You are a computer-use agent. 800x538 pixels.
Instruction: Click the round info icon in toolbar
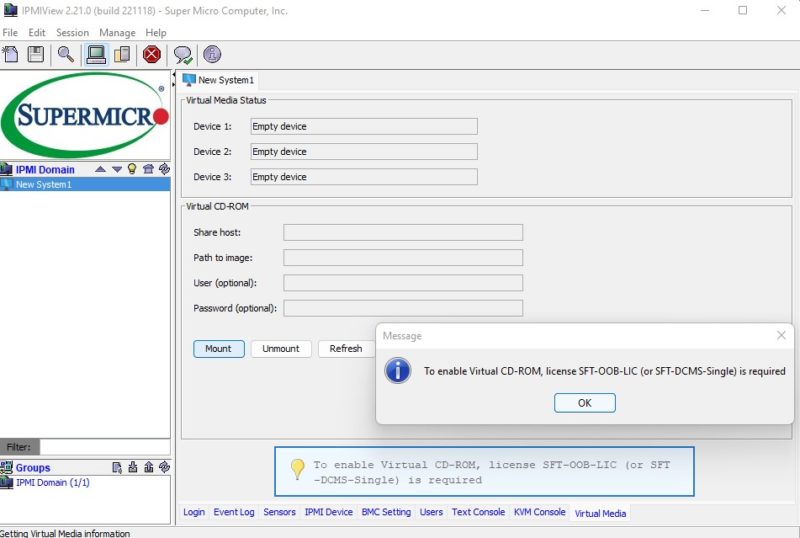pos(212,55)
